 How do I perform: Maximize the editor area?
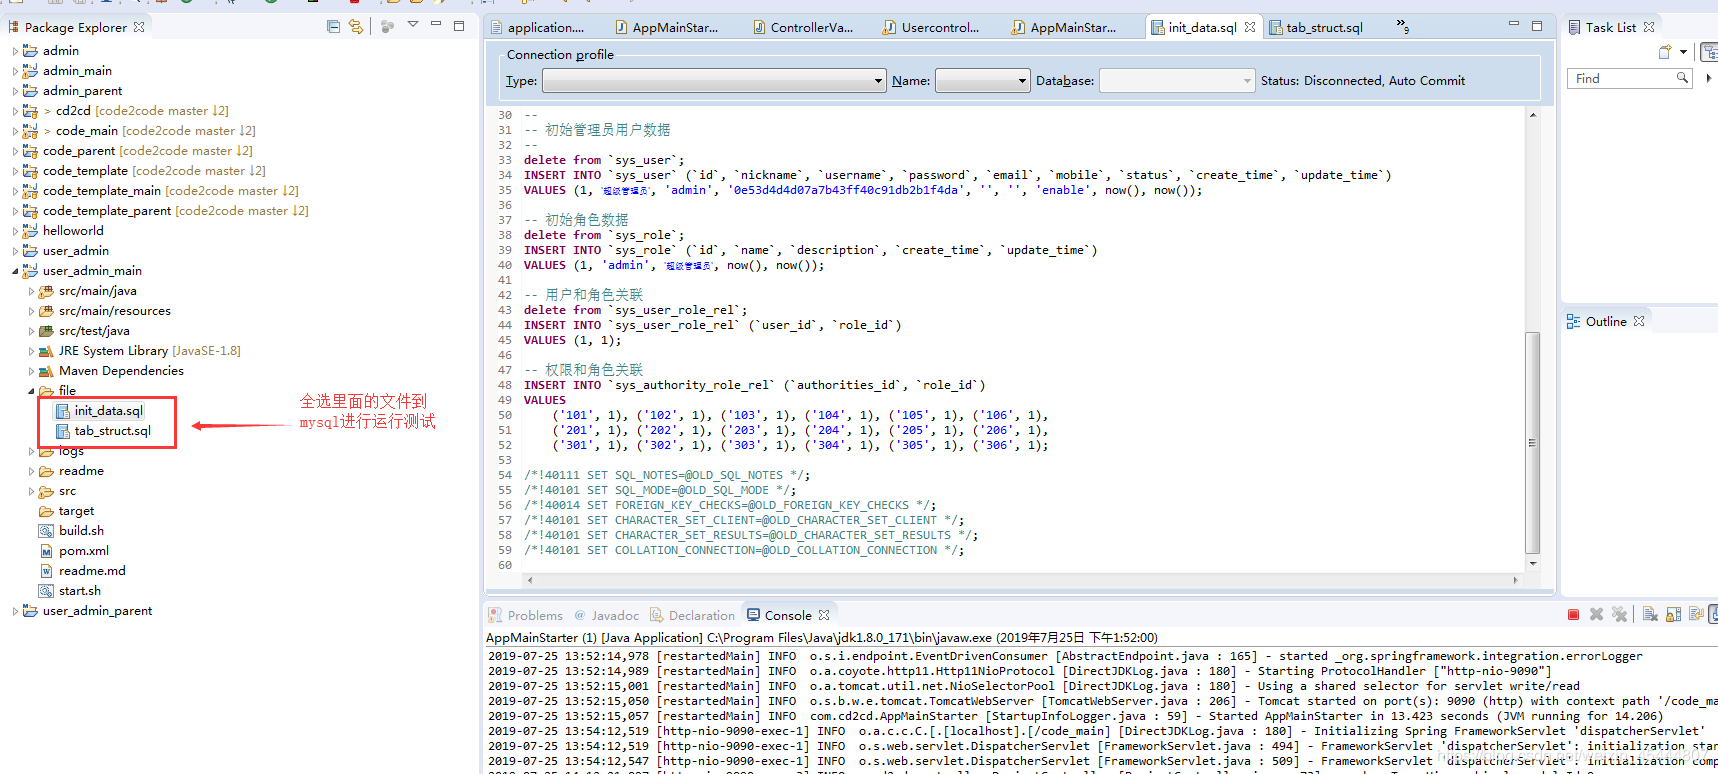pos(1537,26)
